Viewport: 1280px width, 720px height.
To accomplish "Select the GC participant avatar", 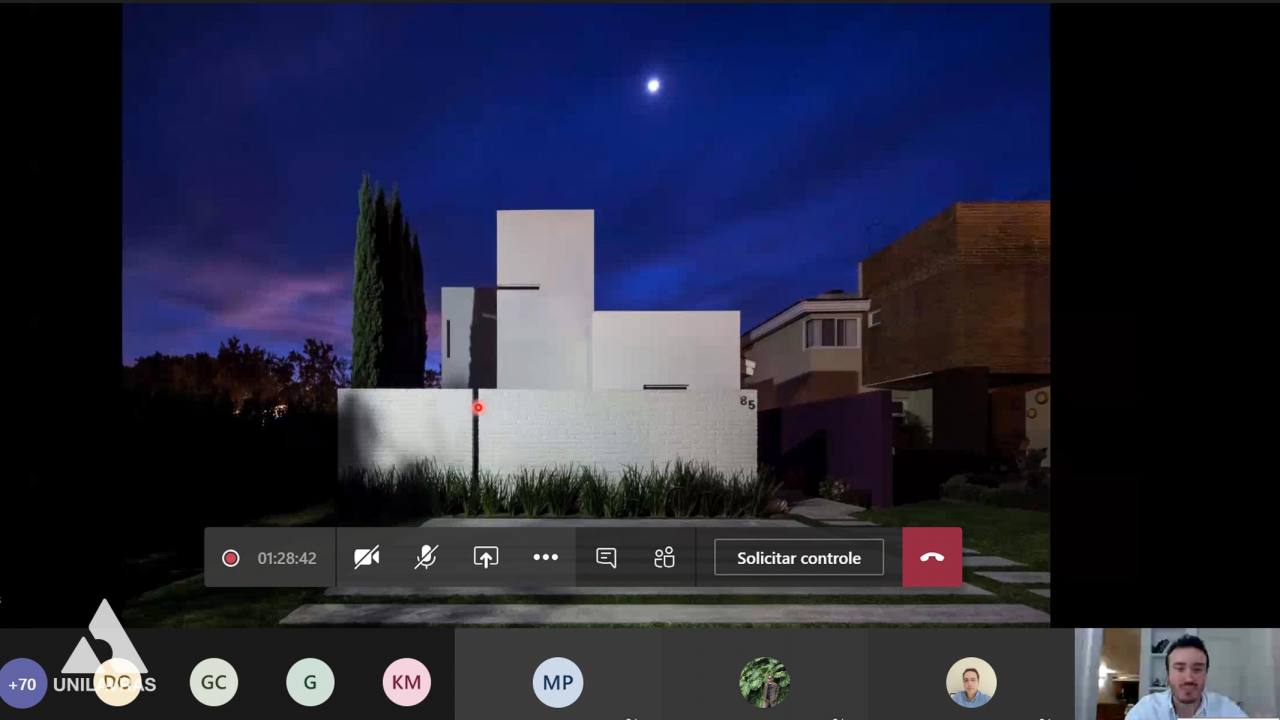I will 214,682.
